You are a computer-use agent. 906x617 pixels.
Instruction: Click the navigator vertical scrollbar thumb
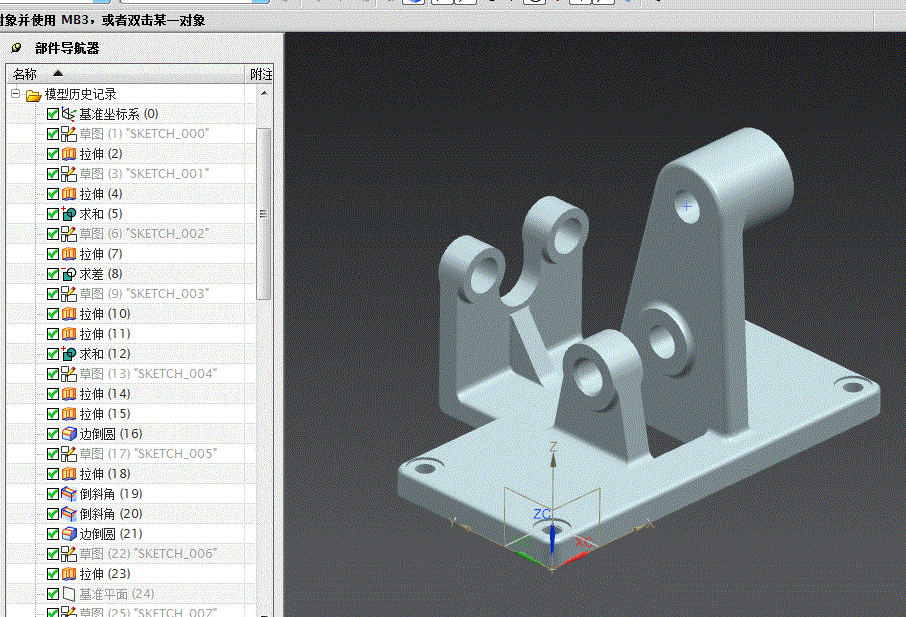click(263, 214)
